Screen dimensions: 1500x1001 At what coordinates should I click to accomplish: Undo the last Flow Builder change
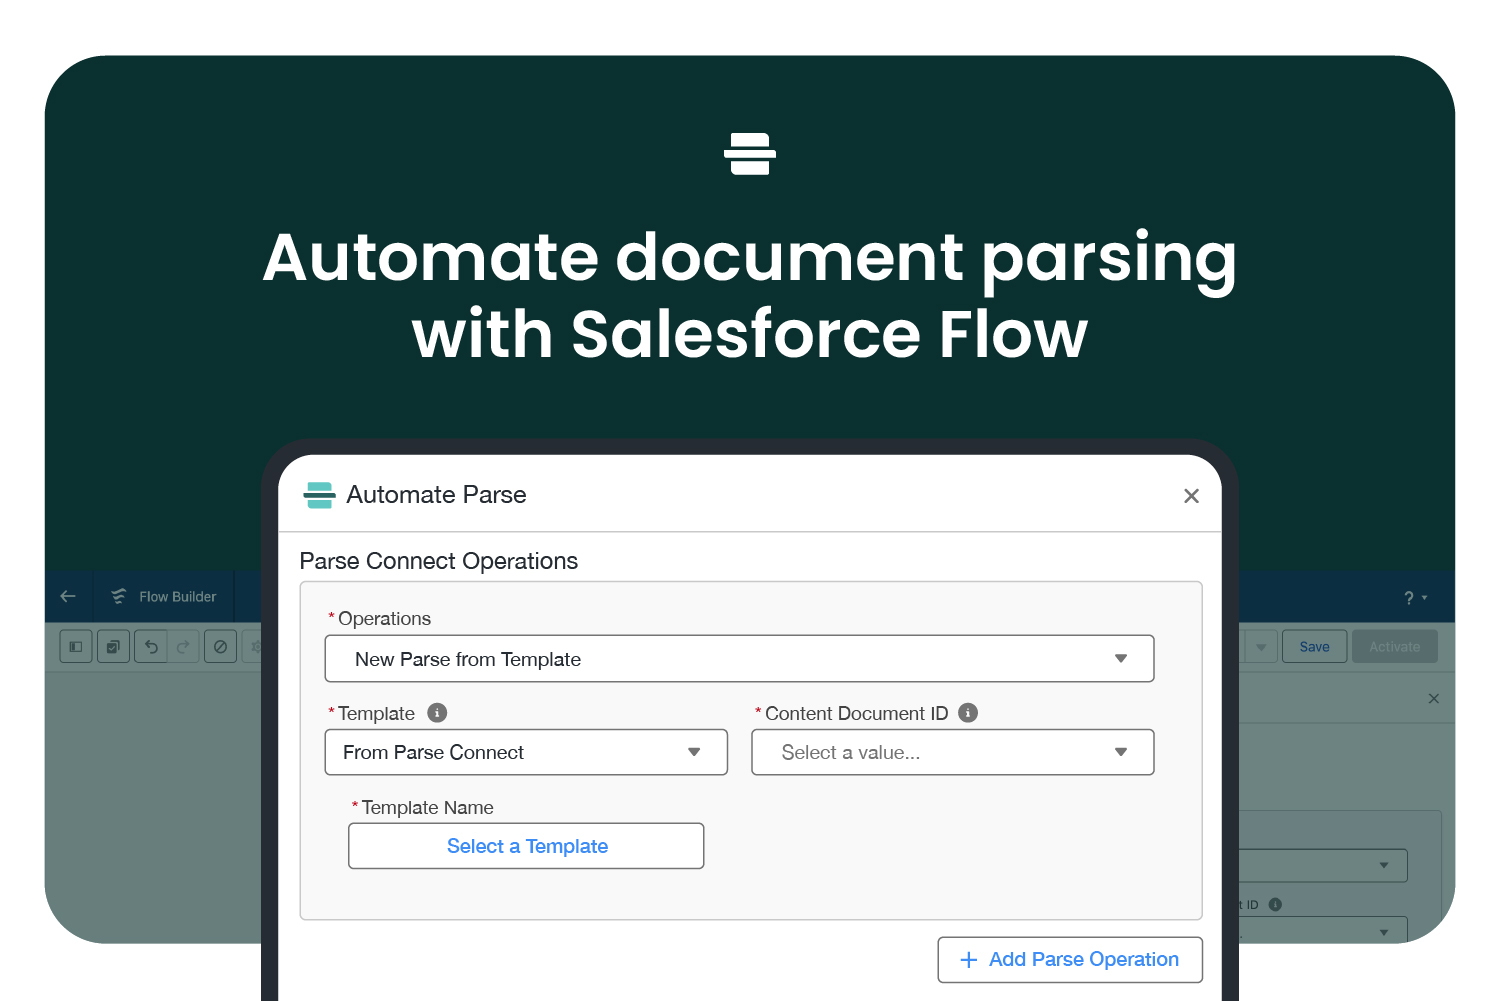[x=151, y=647]
